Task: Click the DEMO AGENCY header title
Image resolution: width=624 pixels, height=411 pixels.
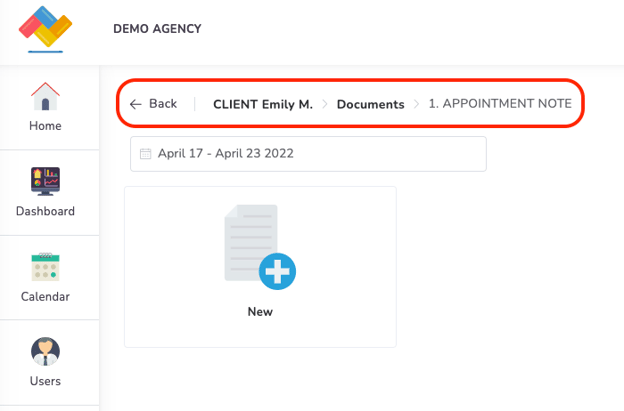Action: [x=157, y=29]
